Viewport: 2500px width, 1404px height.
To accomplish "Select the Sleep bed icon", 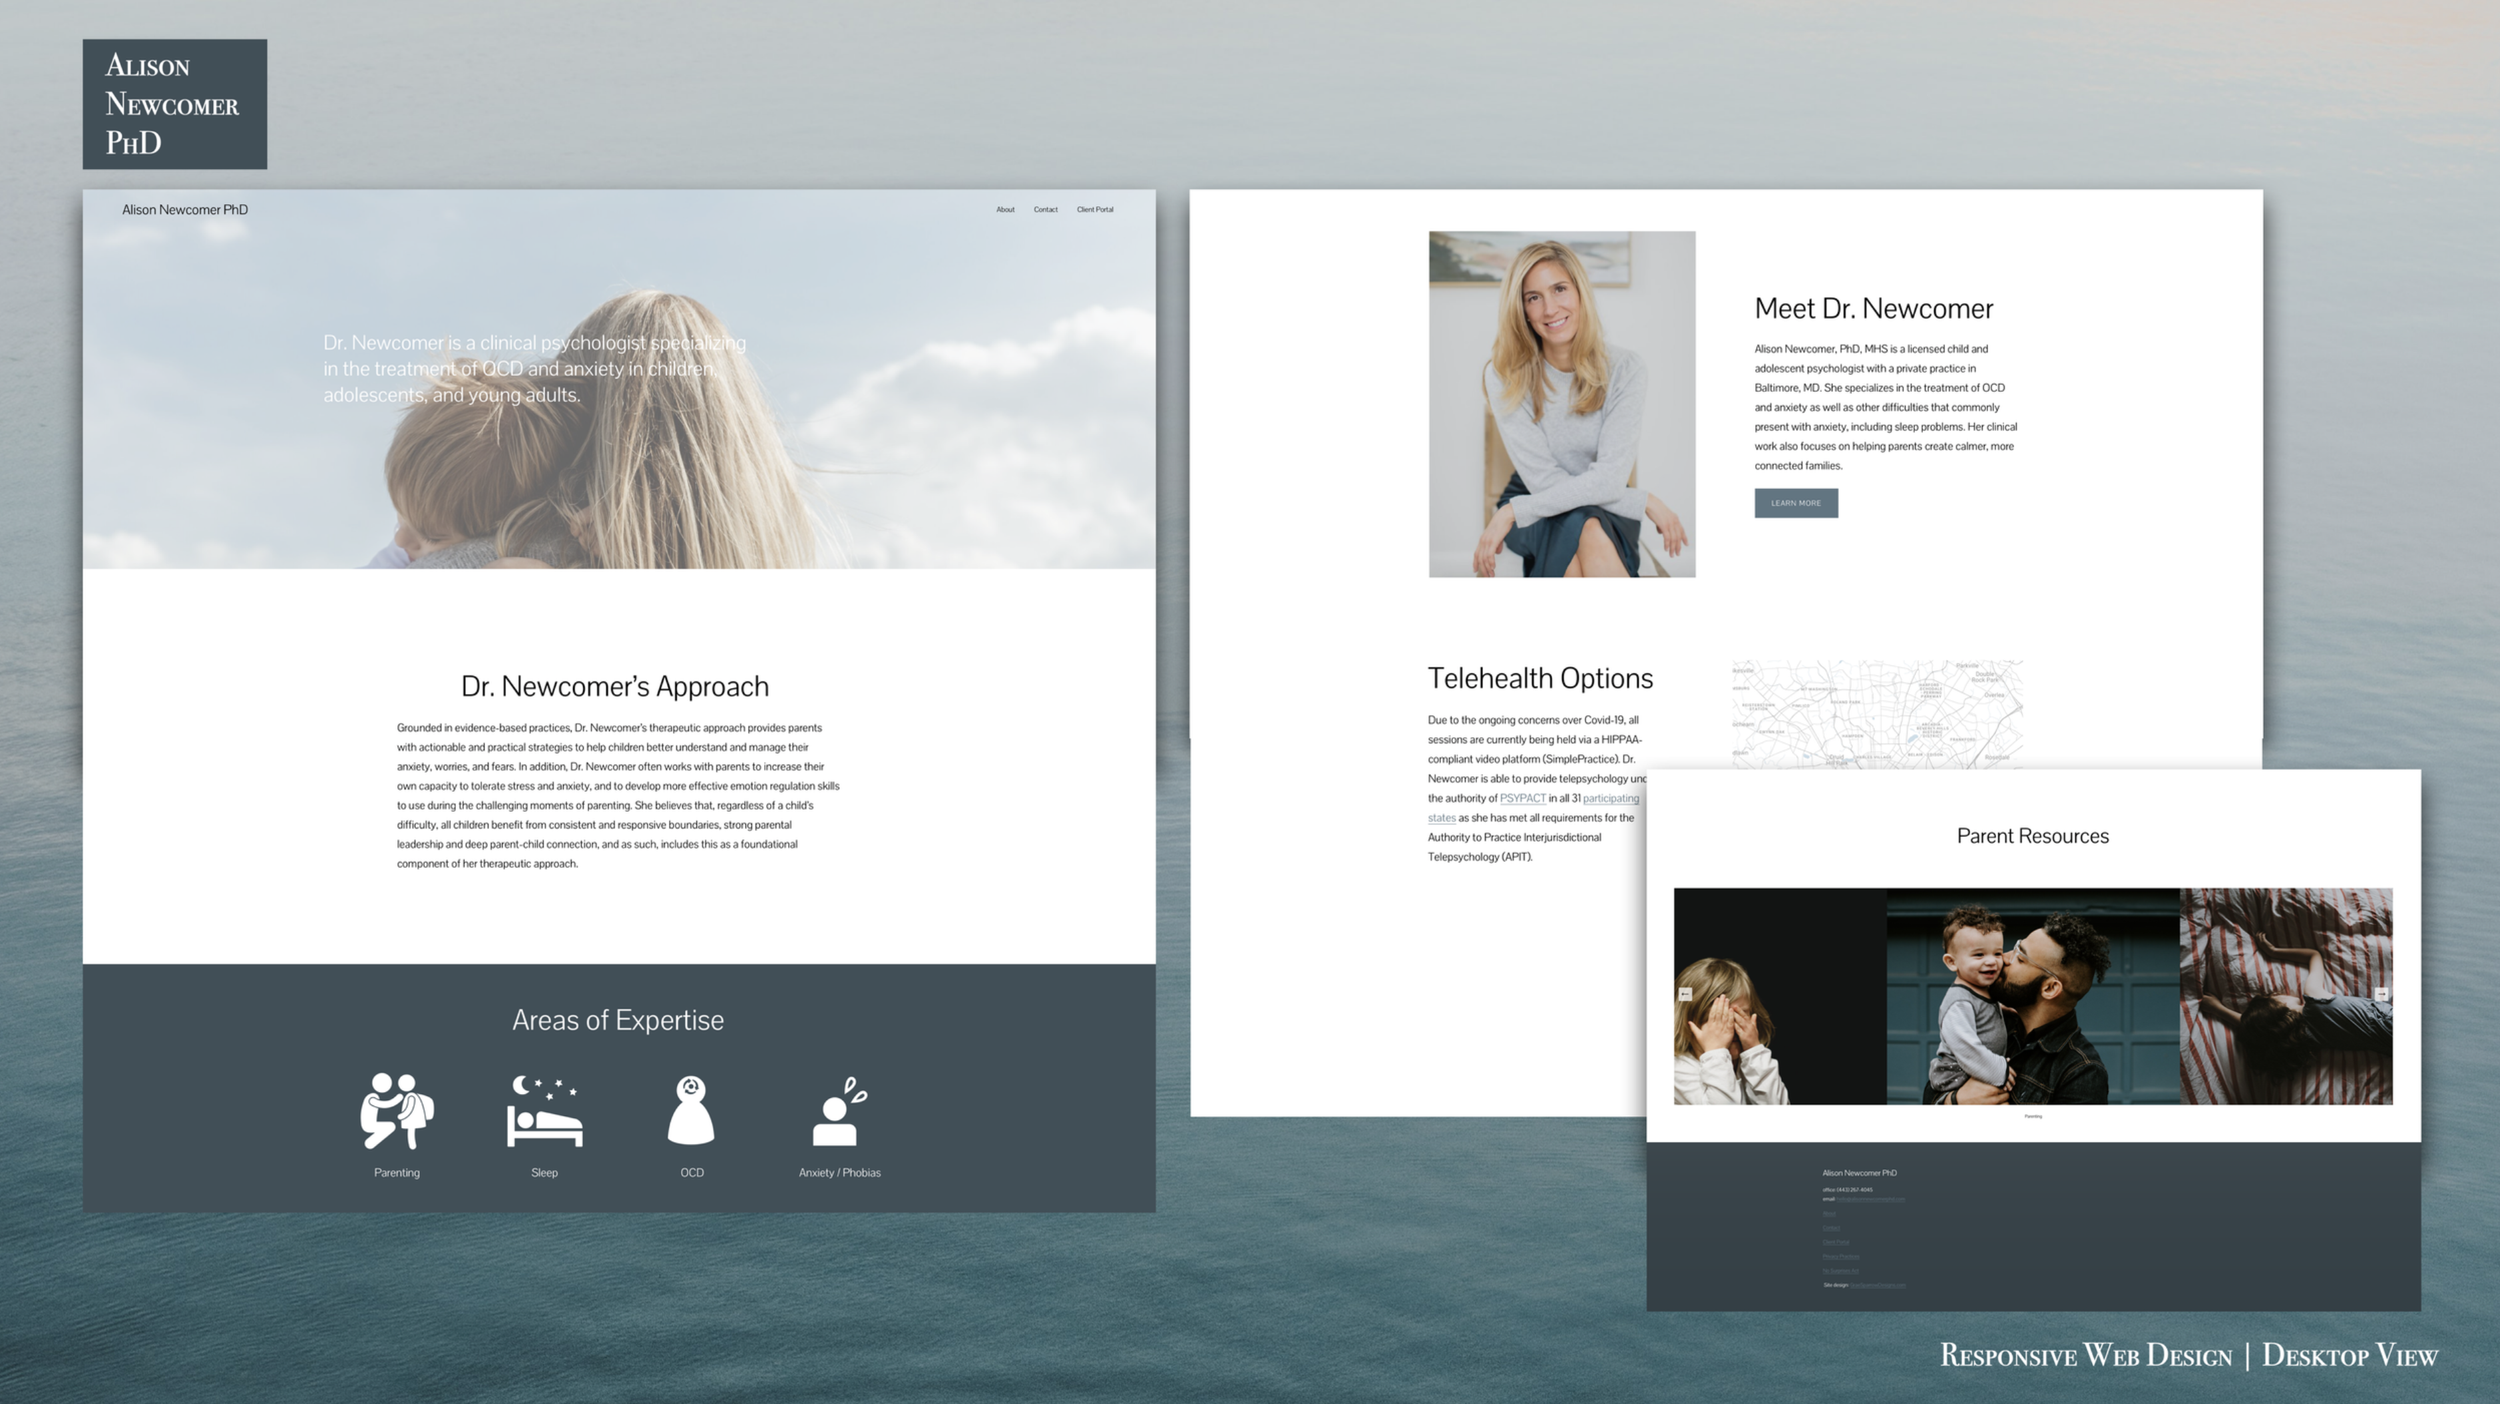I will point(544,1112).
